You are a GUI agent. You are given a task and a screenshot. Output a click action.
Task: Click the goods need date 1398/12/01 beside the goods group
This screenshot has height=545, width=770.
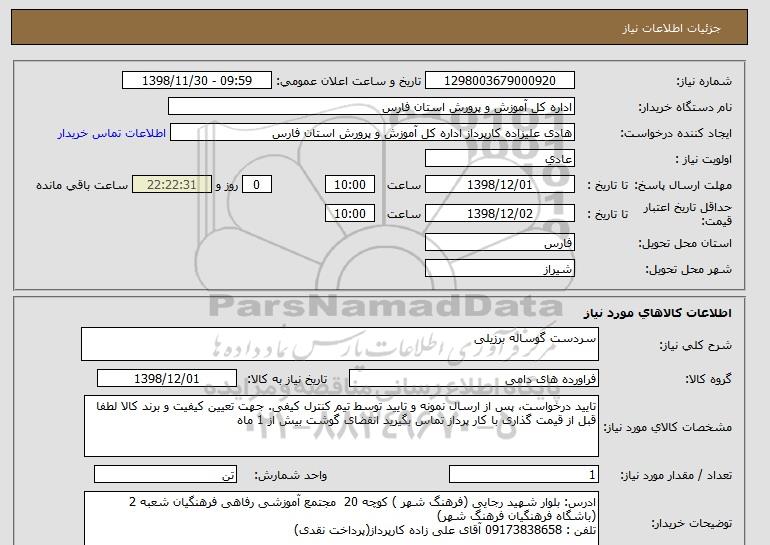tap(167, 379)
